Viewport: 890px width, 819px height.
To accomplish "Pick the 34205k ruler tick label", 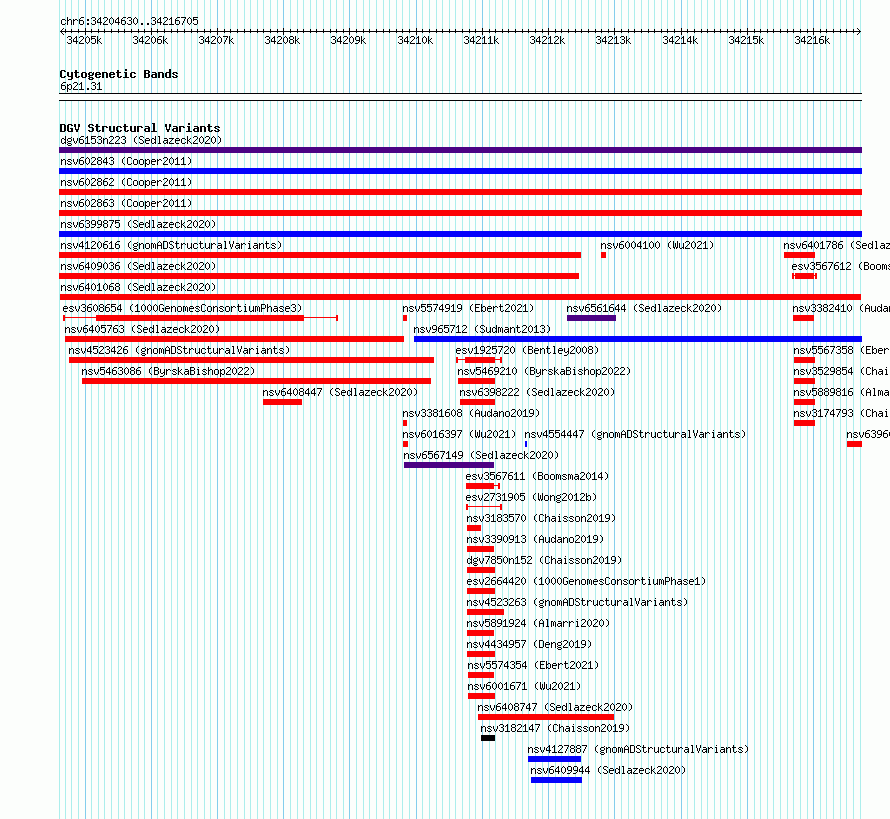I will click(84, 40).
